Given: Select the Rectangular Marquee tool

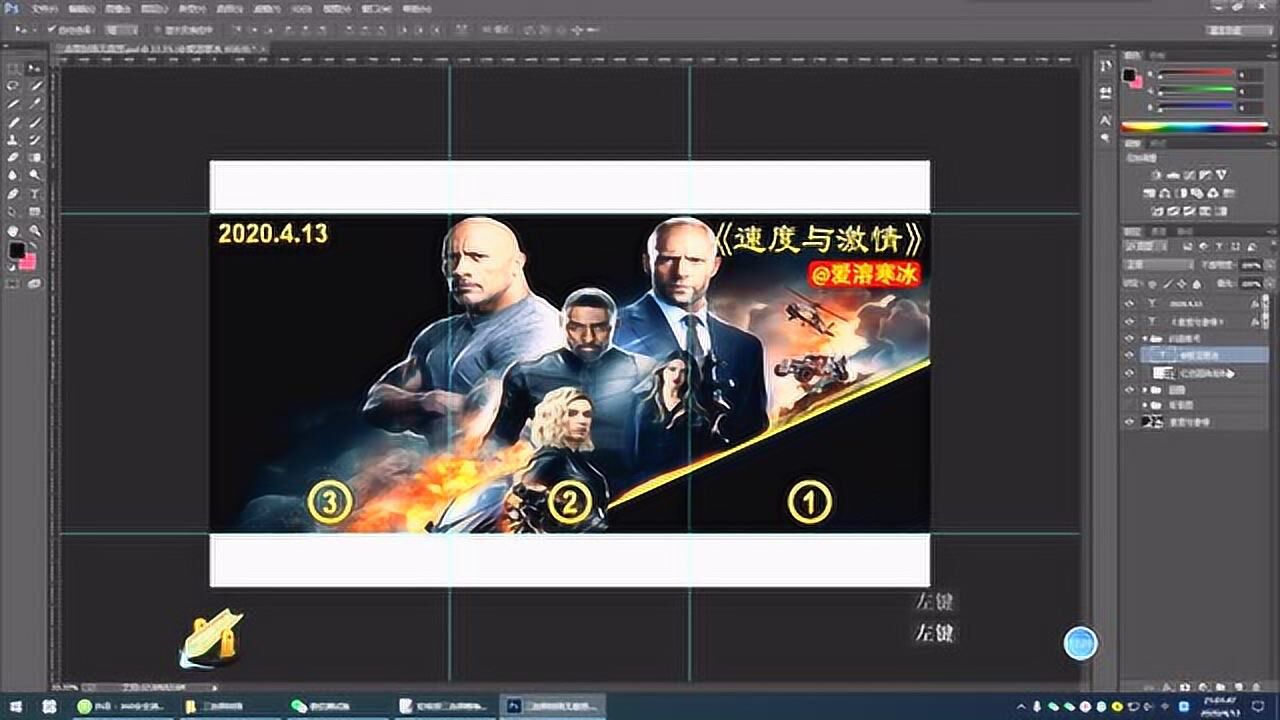Looking at the screenshot, I should click(x=13, y=67).
